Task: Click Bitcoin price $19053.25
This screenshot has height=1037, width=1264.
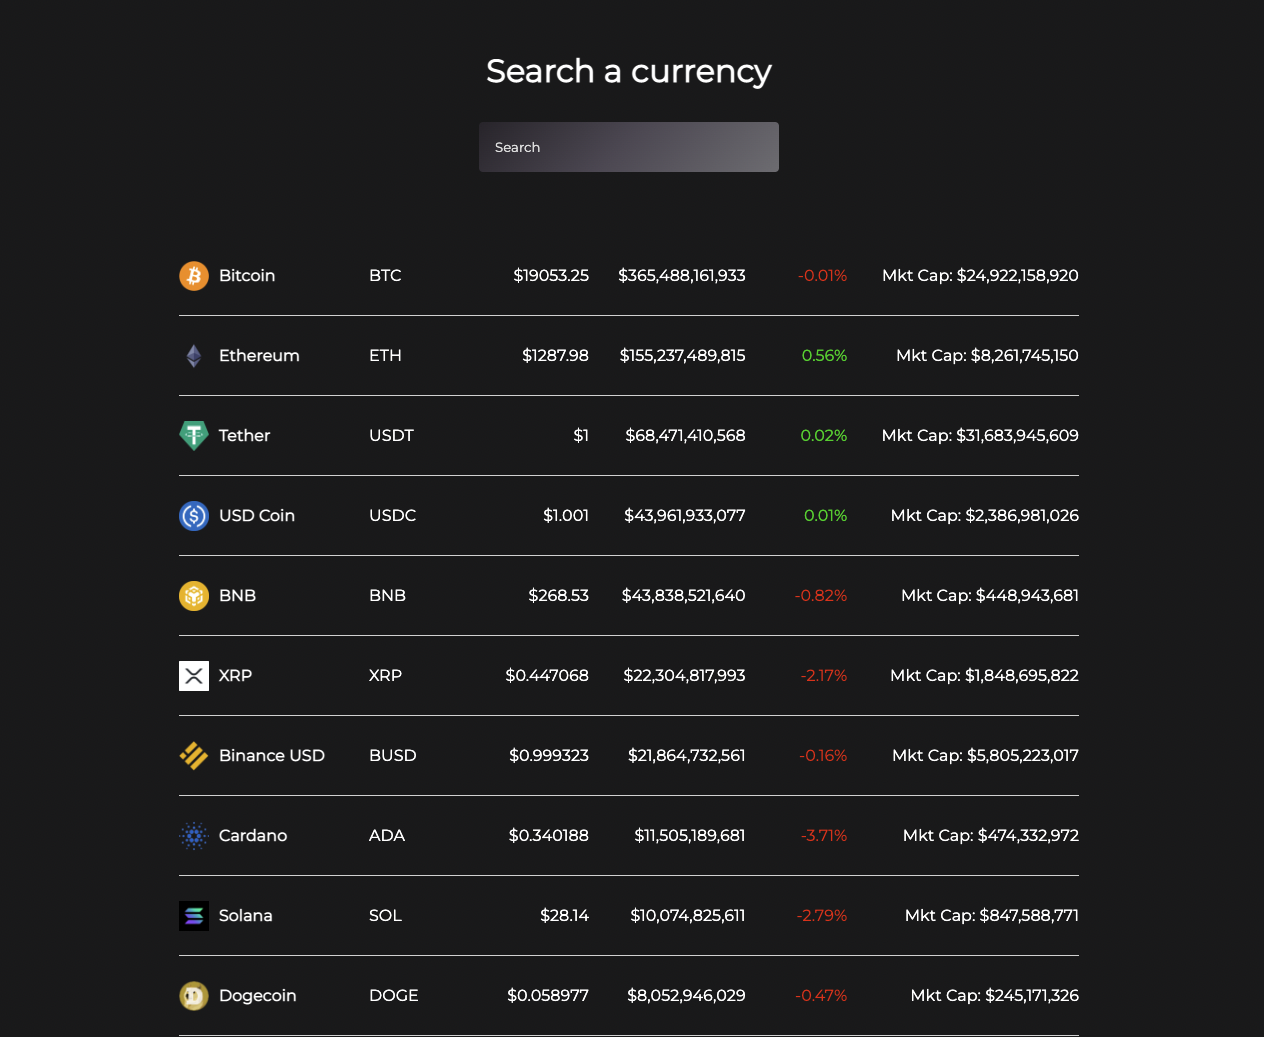Action: tap(551, 276)
